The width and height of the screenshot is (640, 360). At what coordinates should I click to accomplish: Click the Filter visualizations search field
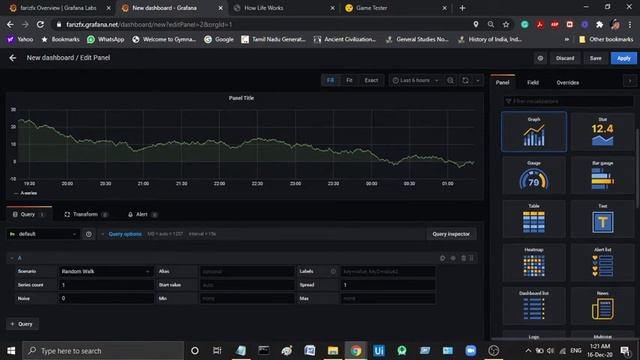click(568, 101)
